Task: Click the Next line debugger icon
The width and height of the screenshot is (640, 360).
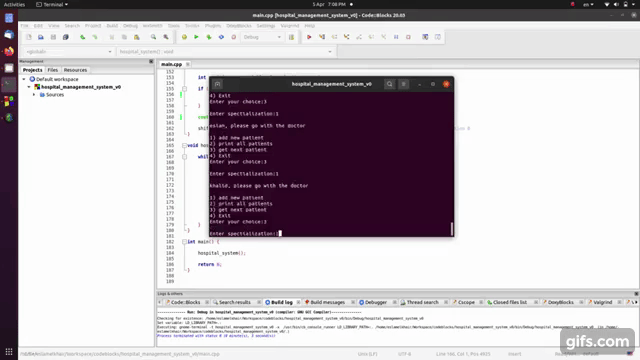Action: [334, 37]
